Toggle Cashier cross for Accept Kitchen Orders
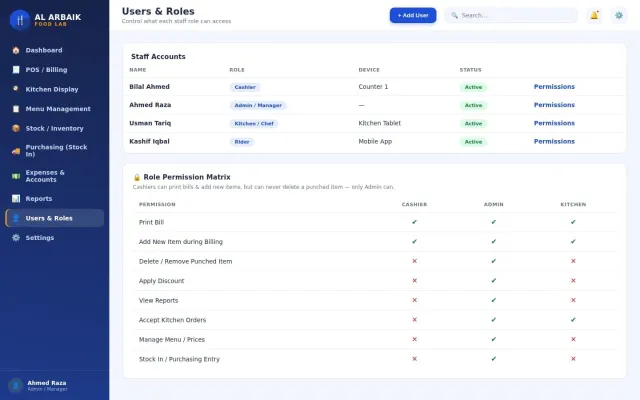The height and width of the screenshot is (400, 640). [414, 320]
